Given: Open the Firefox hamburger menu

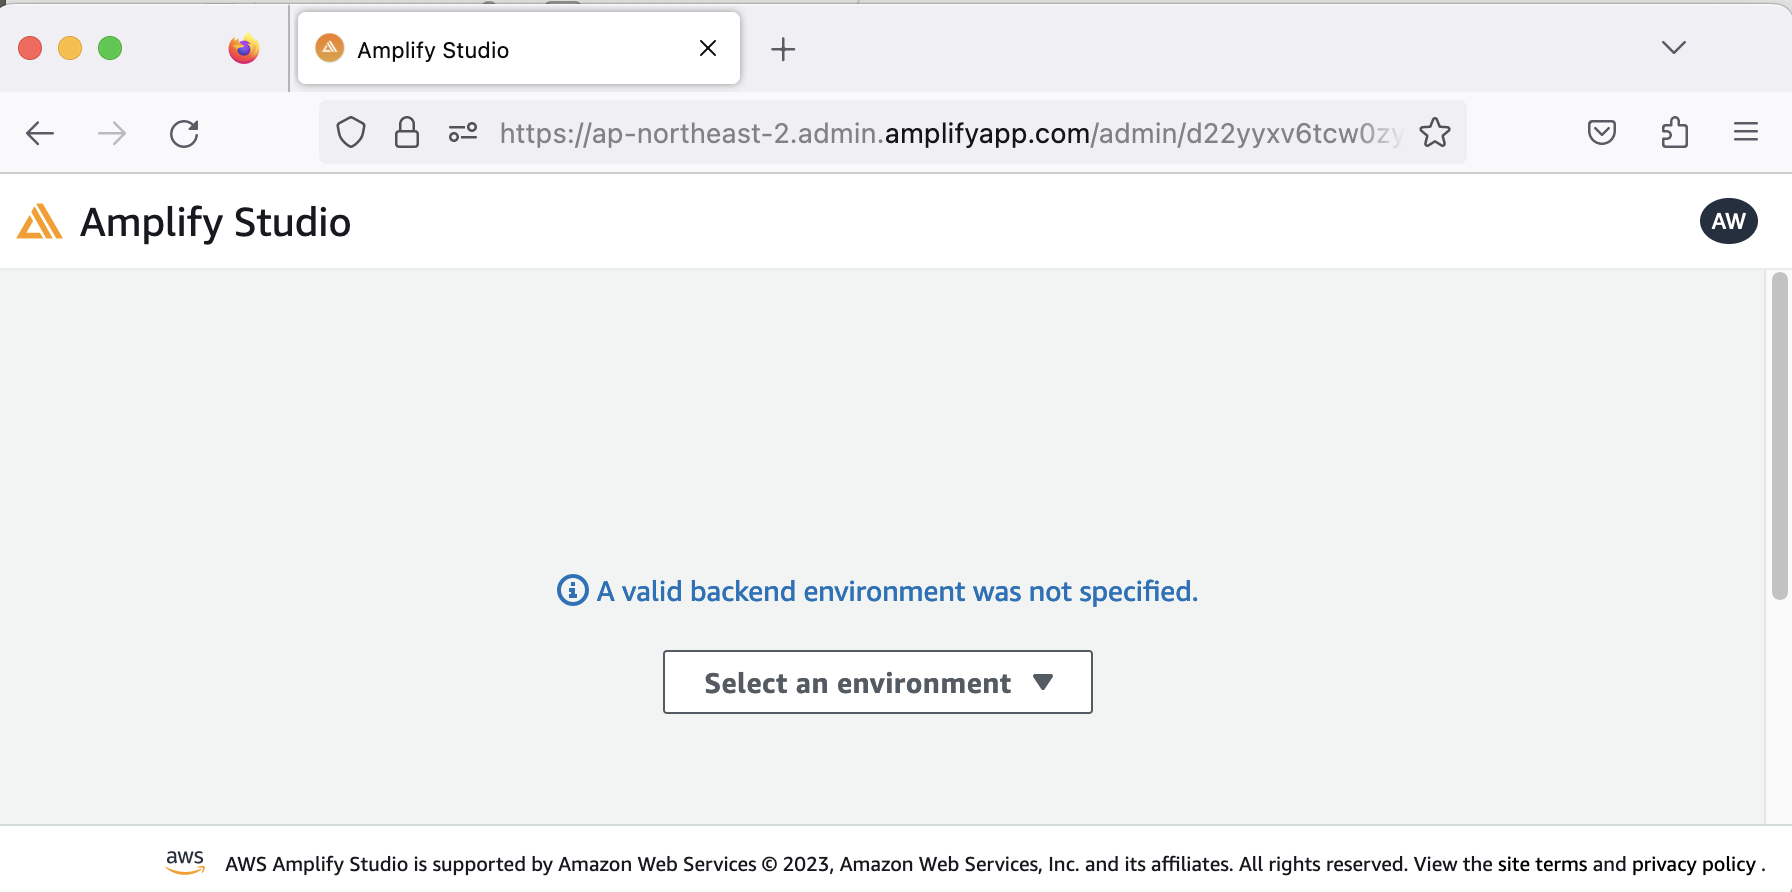Looking at the screenshot, I should point(1746,132).
